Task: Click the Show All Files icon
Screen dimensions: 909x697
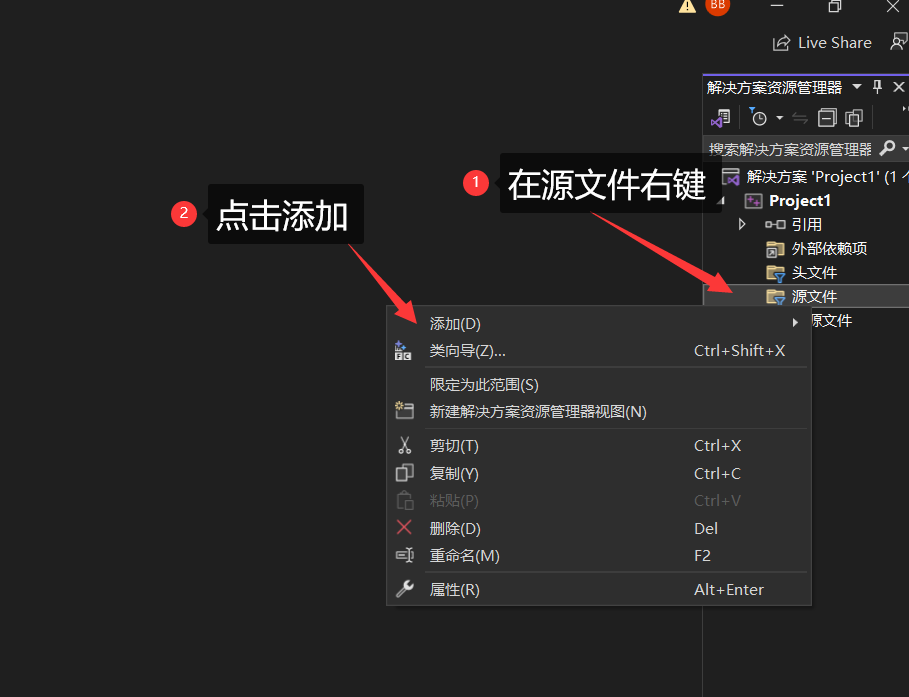Action: [x=854, y=118]
